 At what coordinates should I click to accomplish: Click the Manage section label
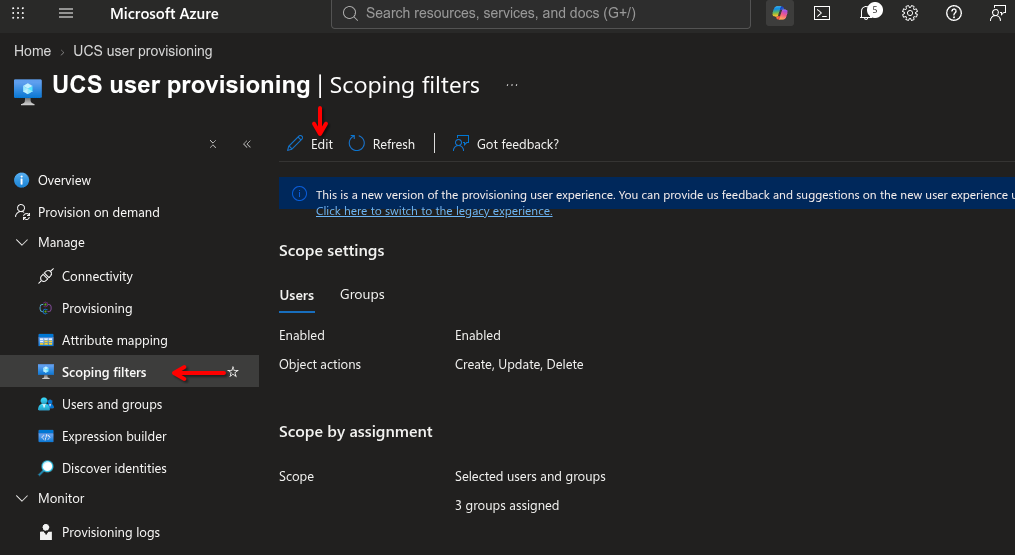(61, 242)
